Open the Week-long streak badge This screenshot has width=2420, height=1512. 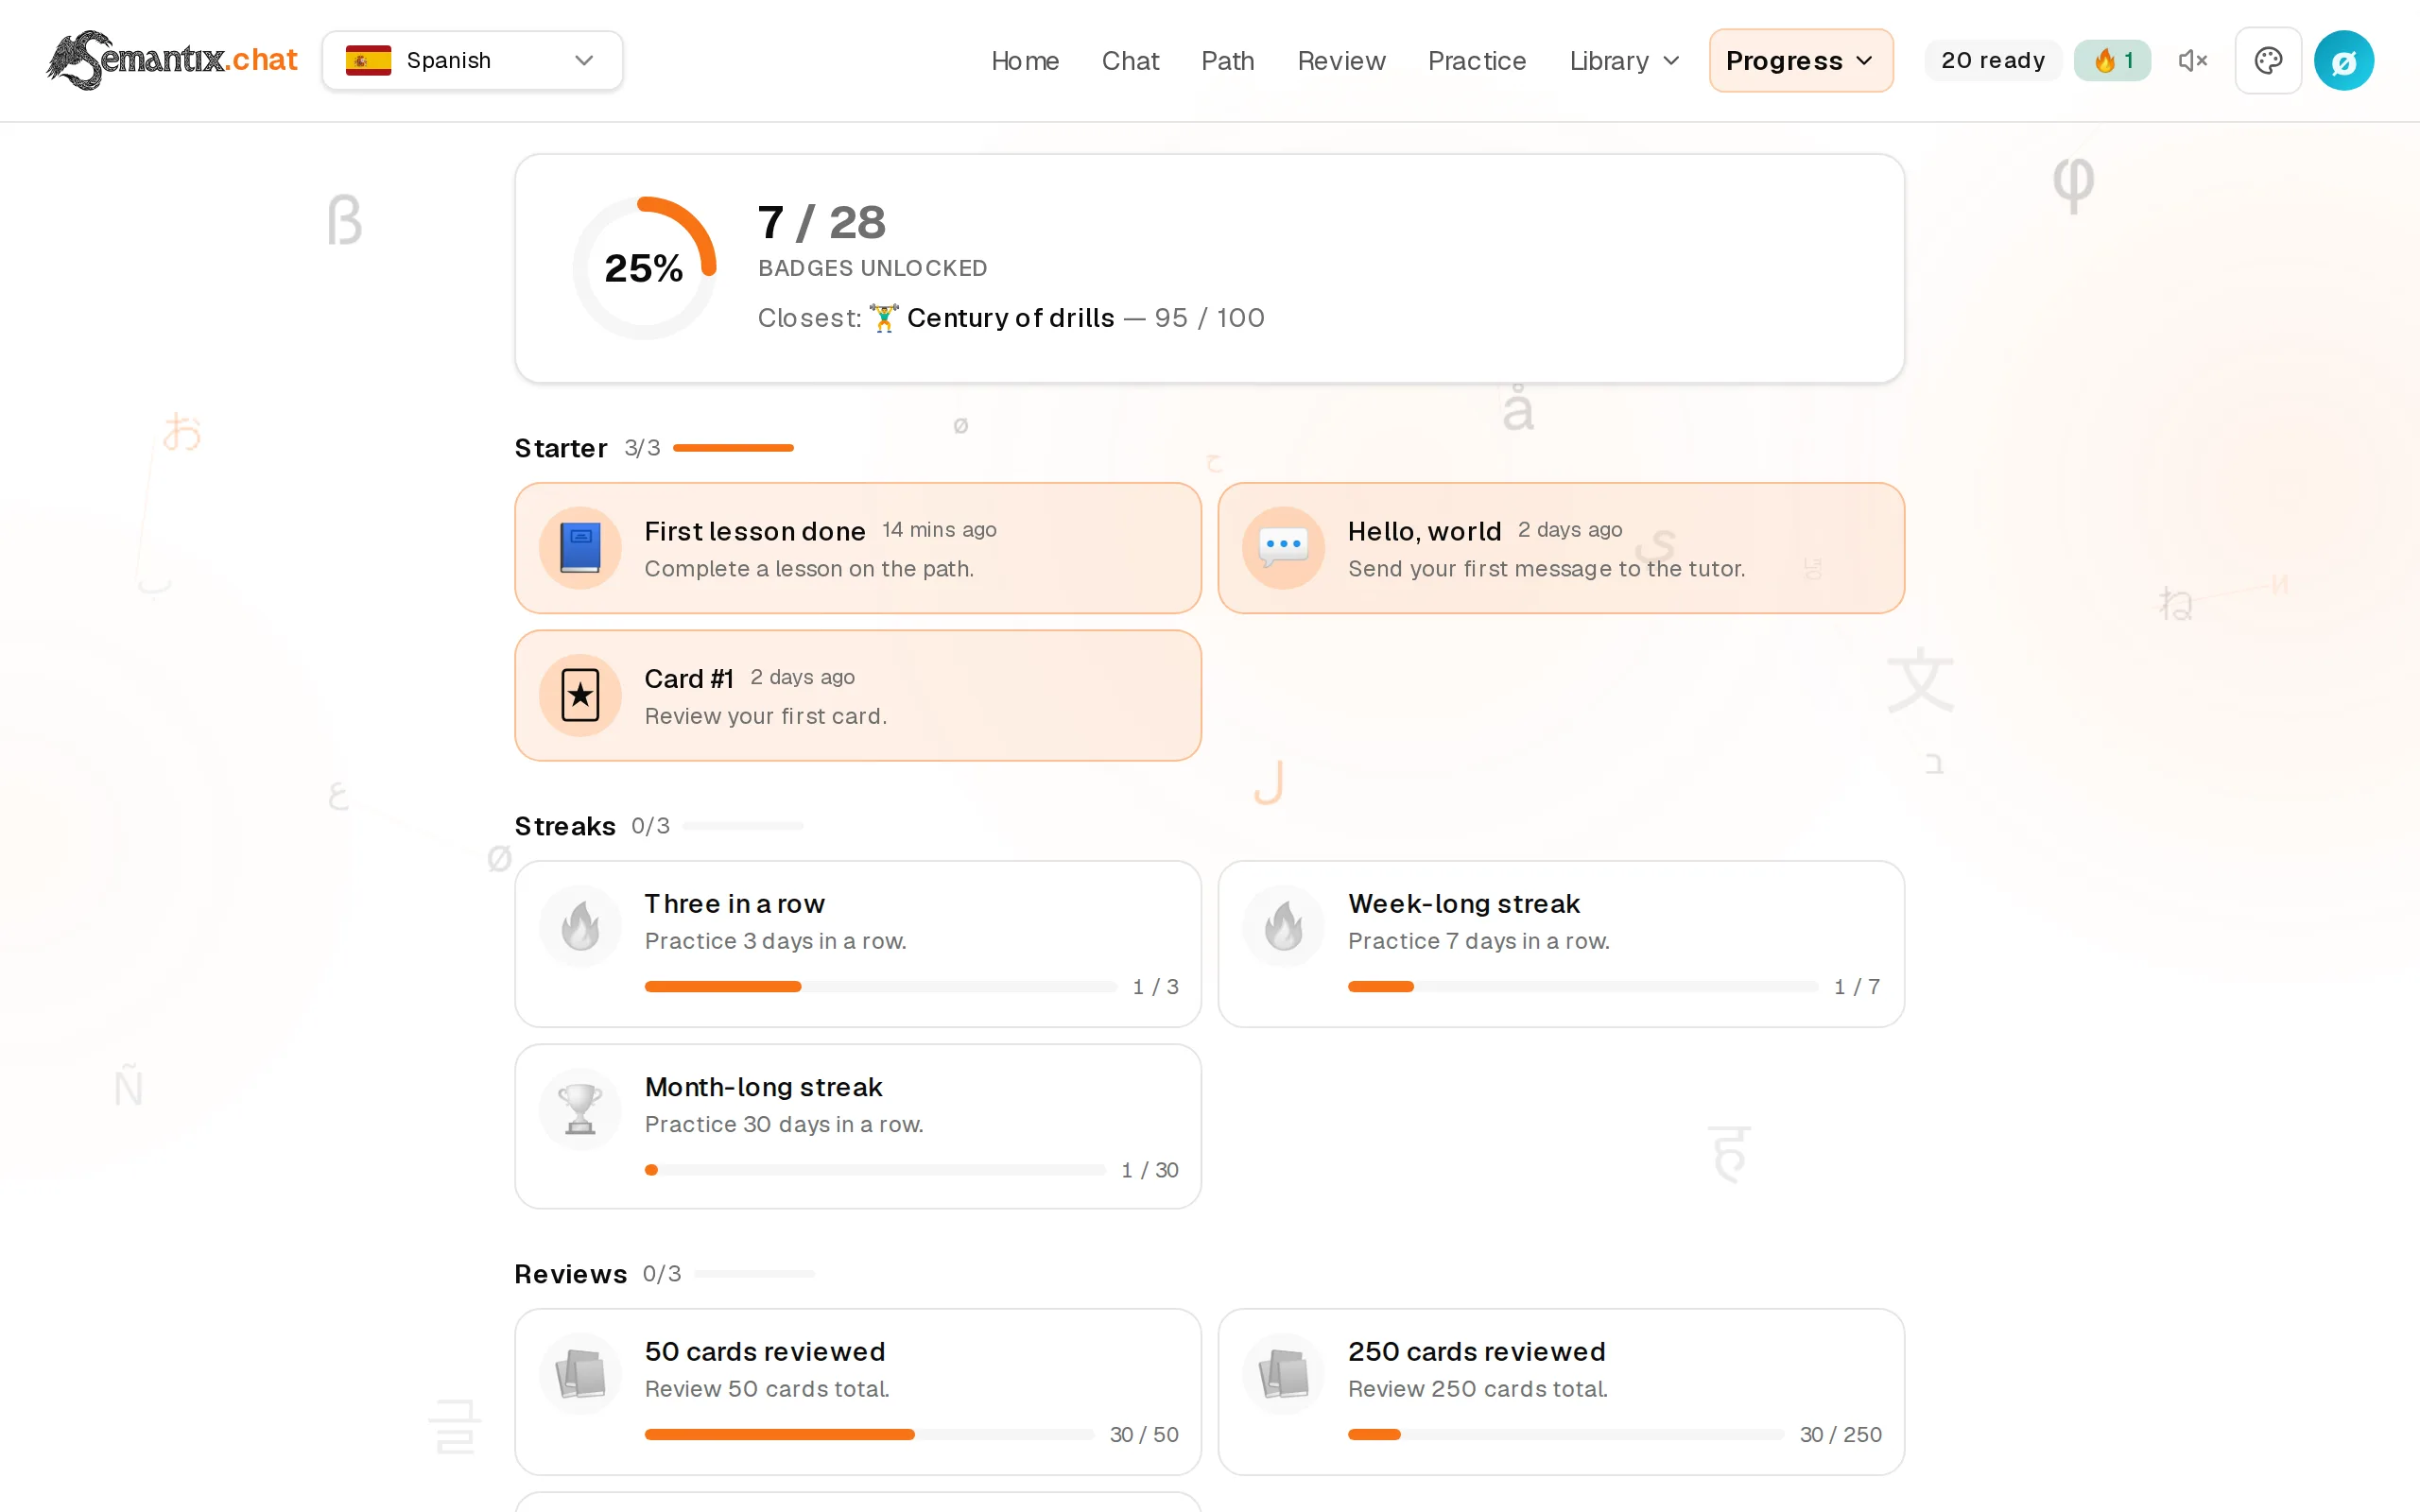coord(1560,943)
